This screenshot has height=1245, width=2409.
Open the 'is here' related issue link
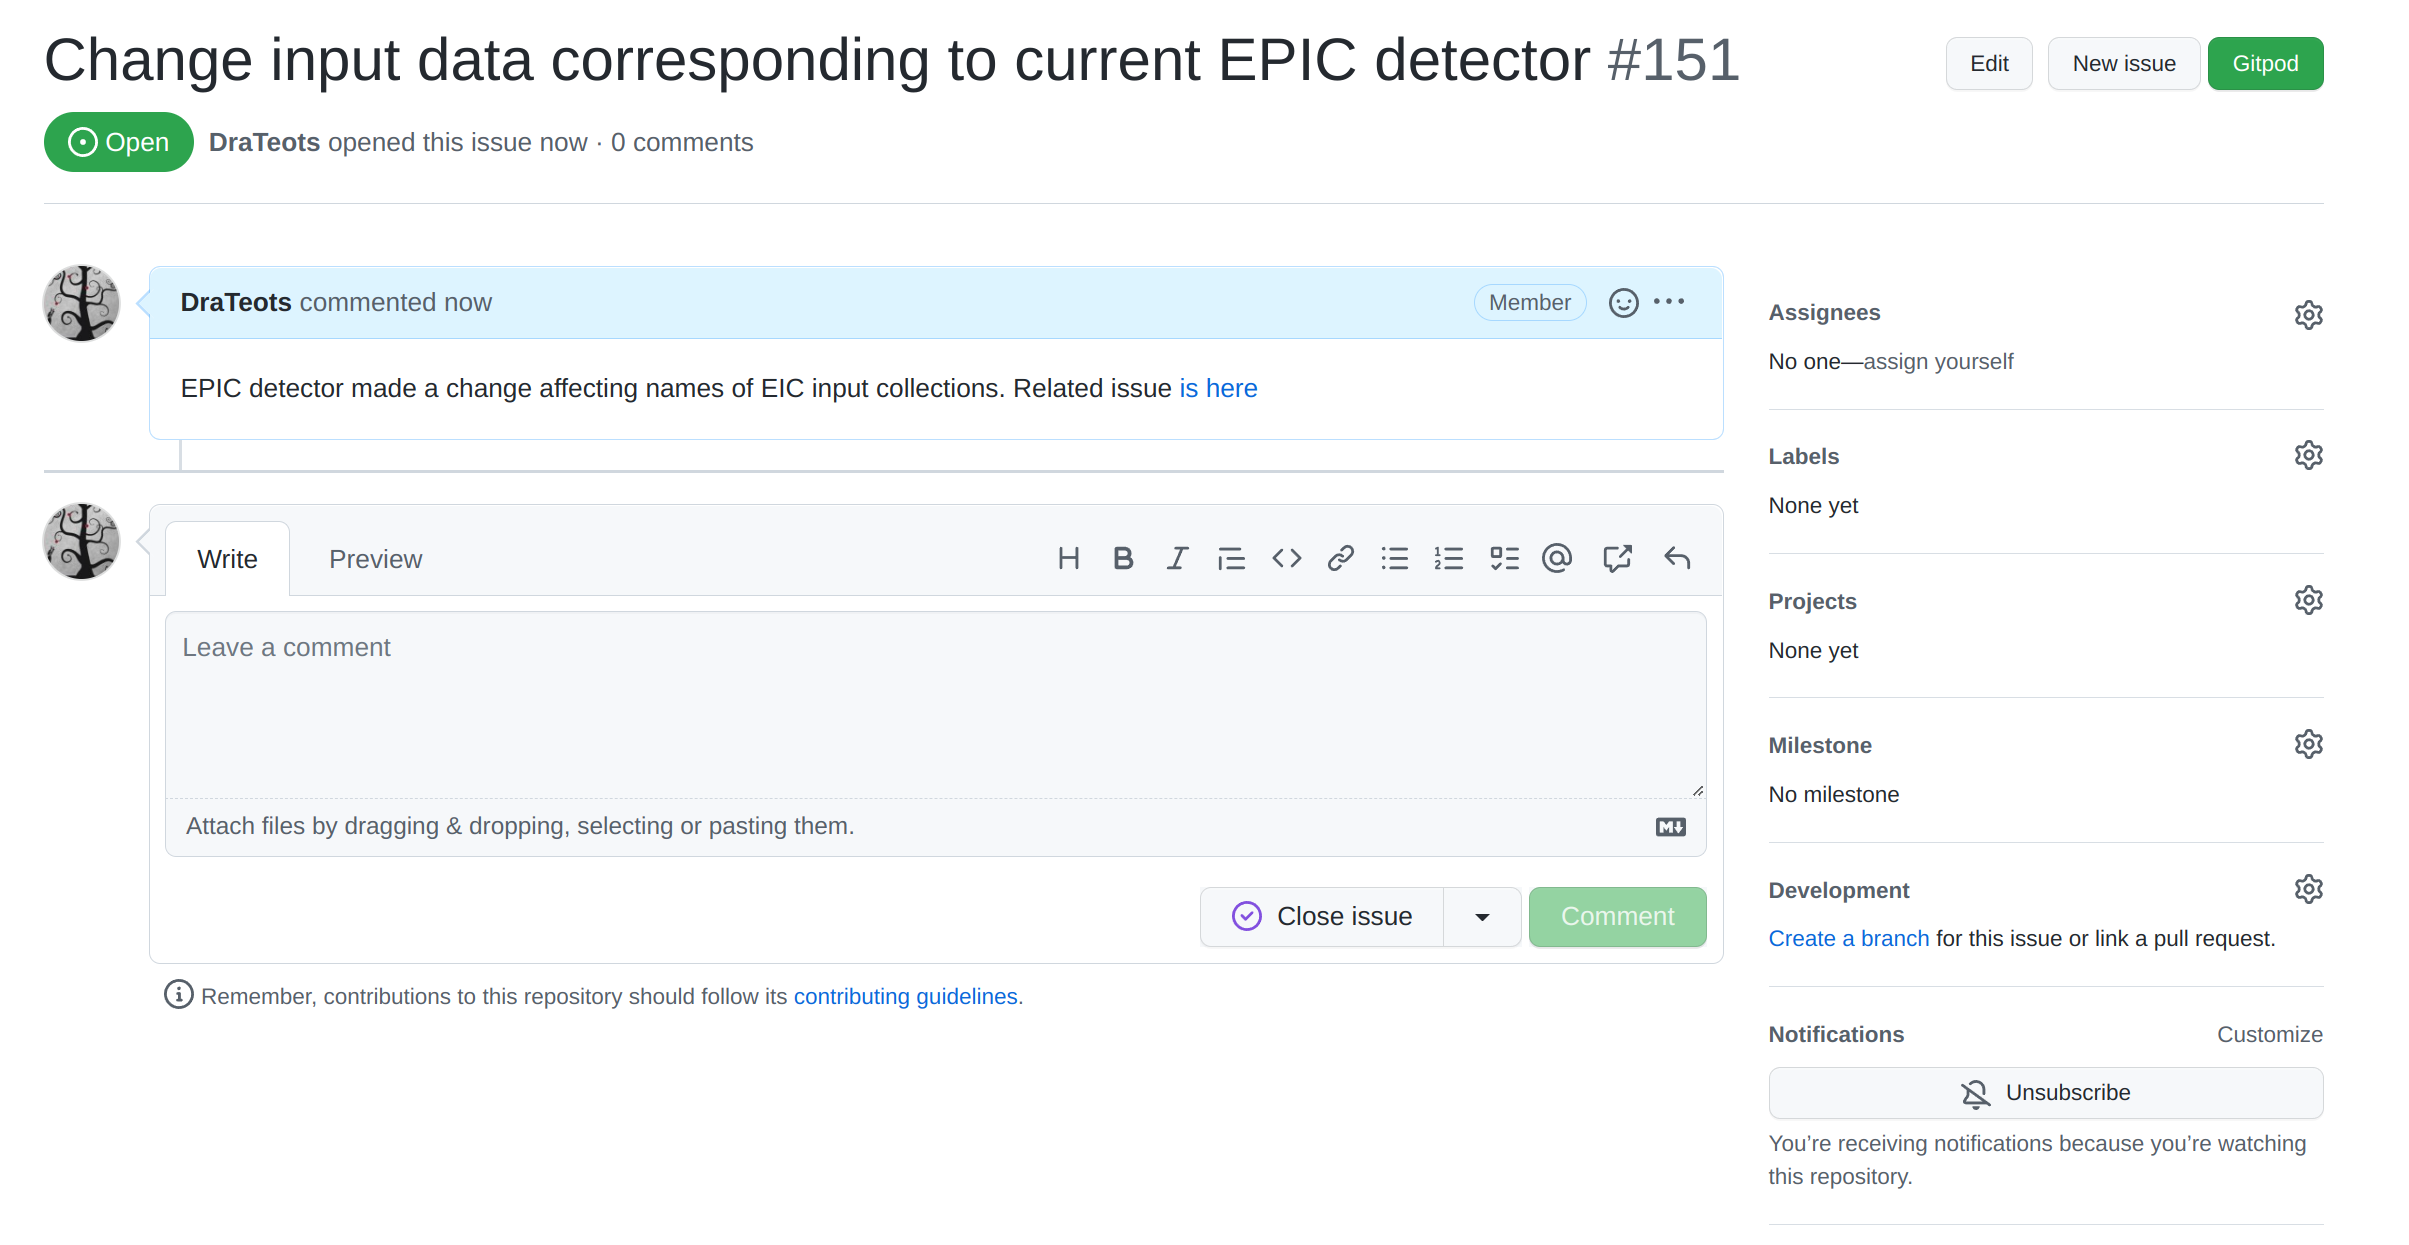[x=1218, y=388]
